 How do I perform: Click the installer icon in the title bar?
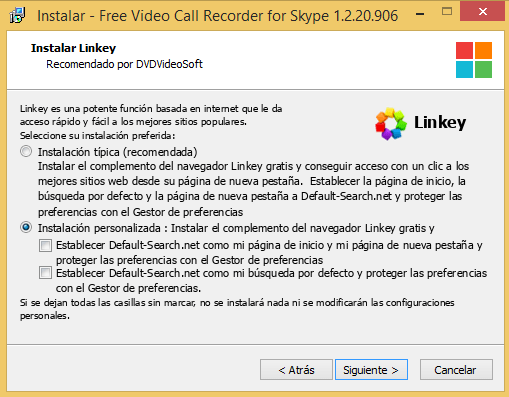click(x=17, y=15)
